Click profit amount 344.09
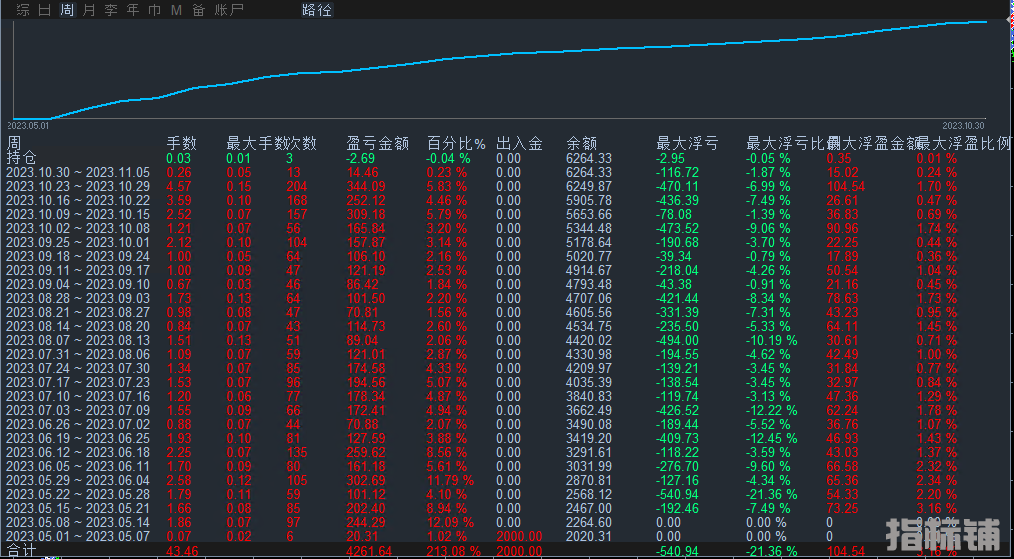This screenshot has width=1014, height=559. [x=365, y=186]
